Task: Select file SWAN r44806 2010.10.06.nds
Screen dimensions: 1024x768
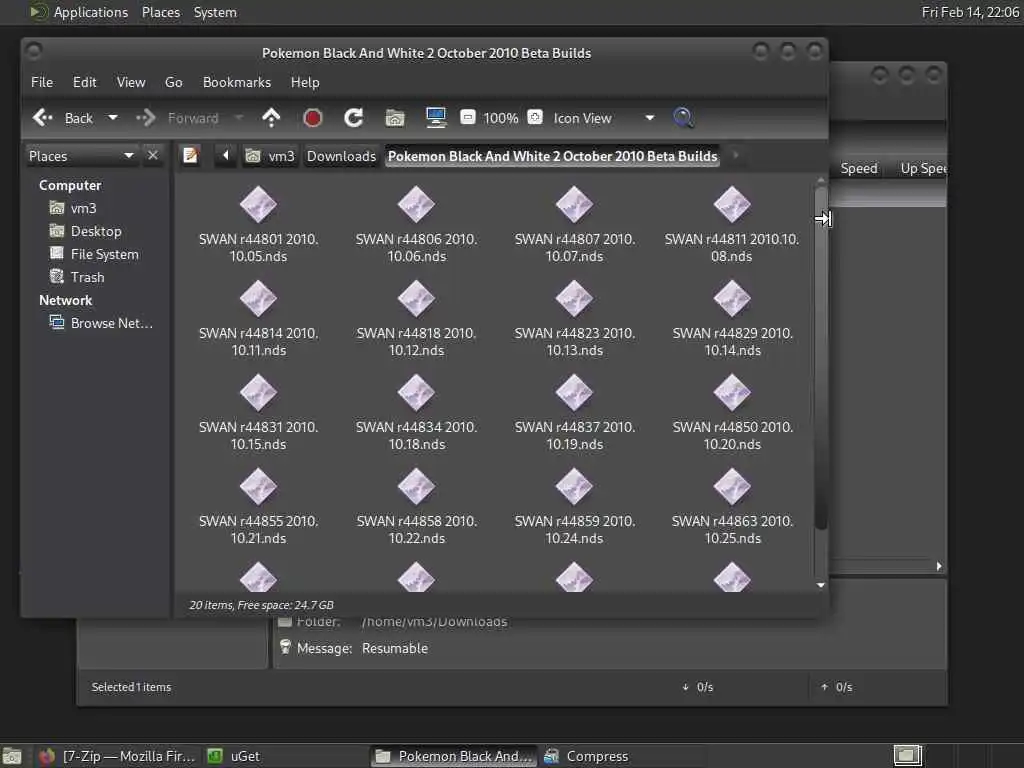Action: click(416, 224)
